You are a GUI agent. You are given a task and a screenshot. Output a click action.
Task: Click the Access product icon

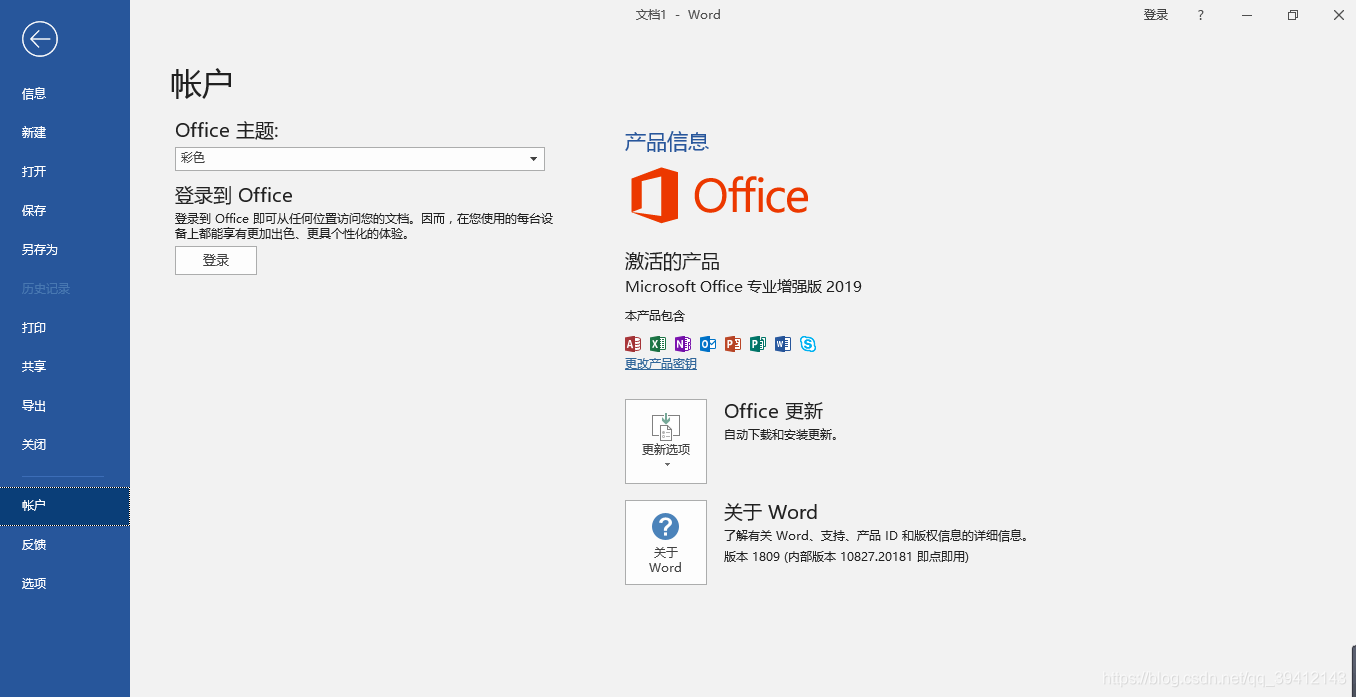click(x=633, y=344)
